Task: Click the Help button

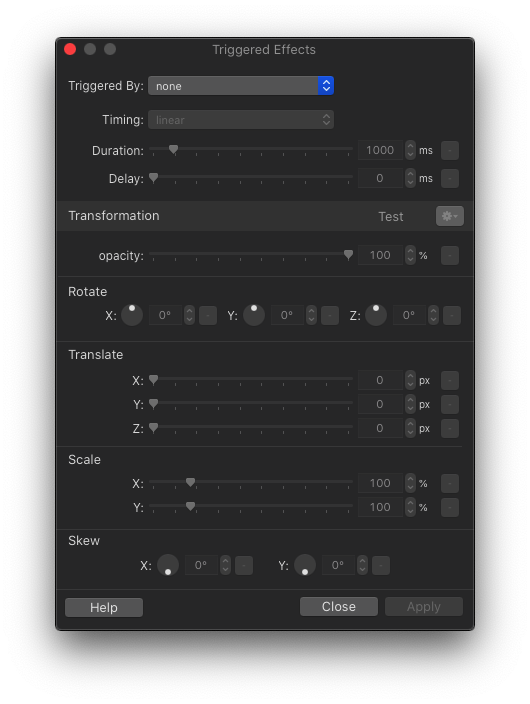Action: point(104,607)
